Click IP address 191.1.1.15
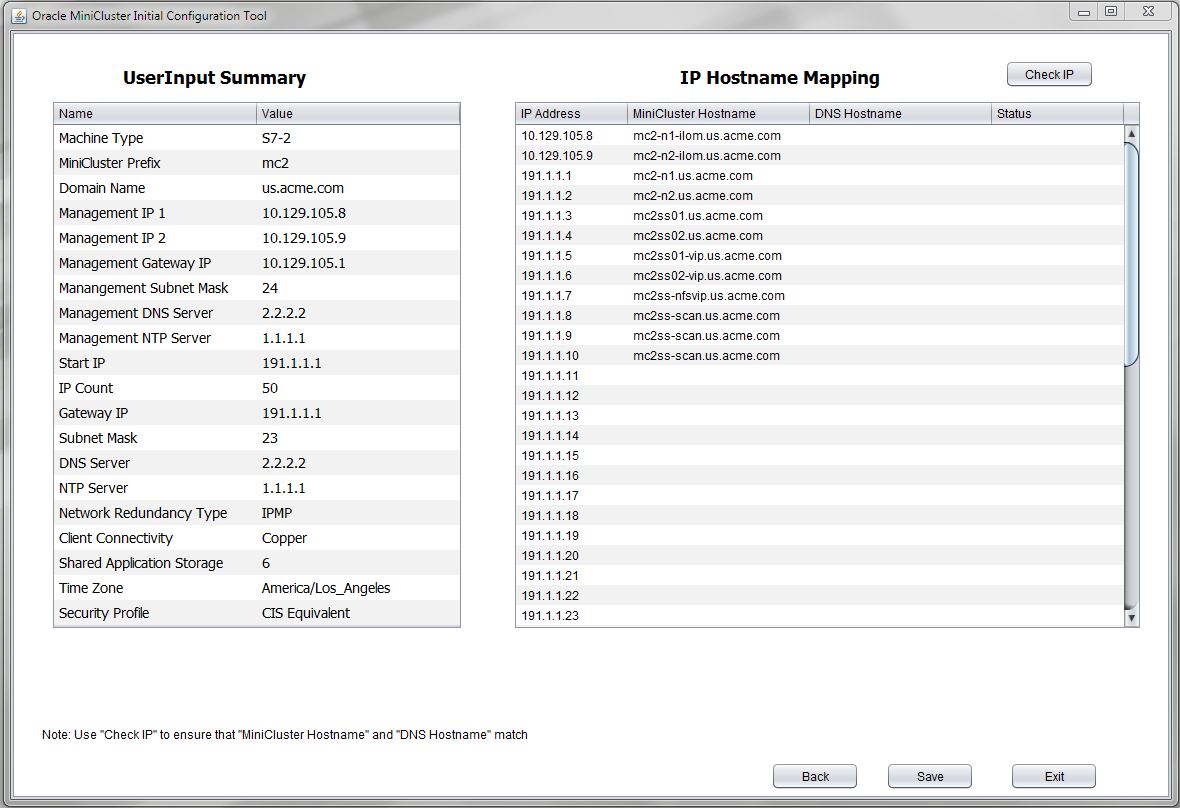The image size is (1180, 808). point(550,456)
